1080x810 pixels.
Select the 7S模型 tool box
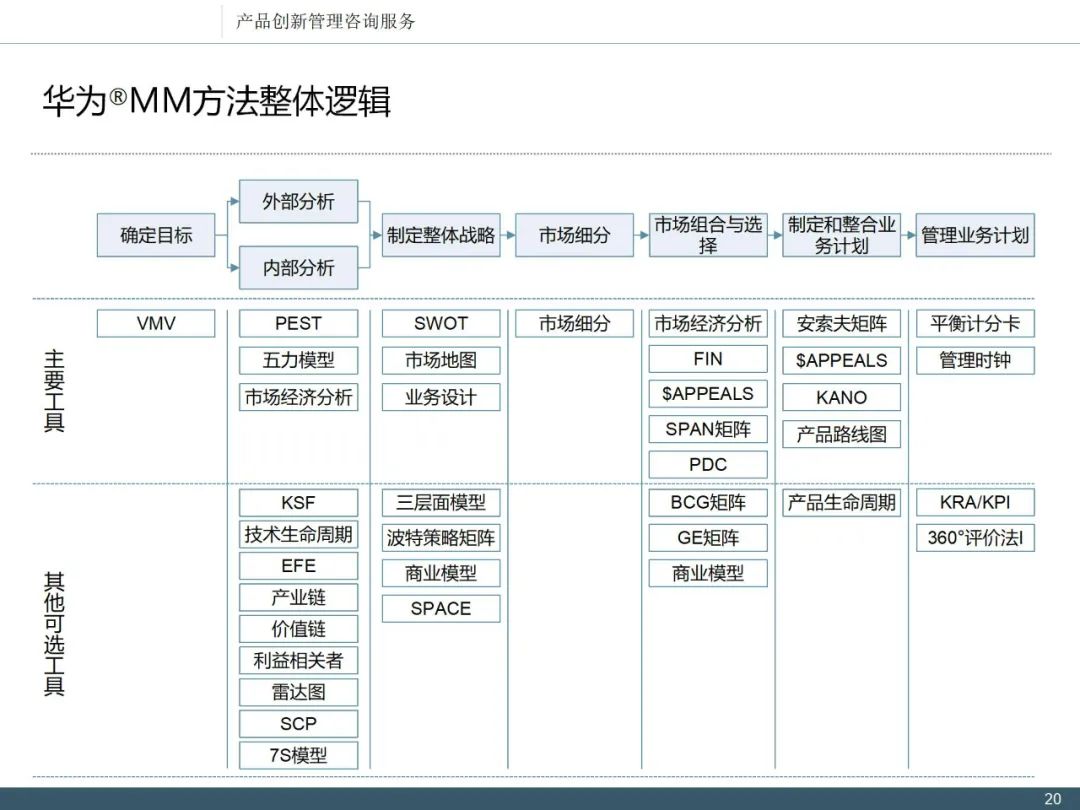tap(298, 756)
